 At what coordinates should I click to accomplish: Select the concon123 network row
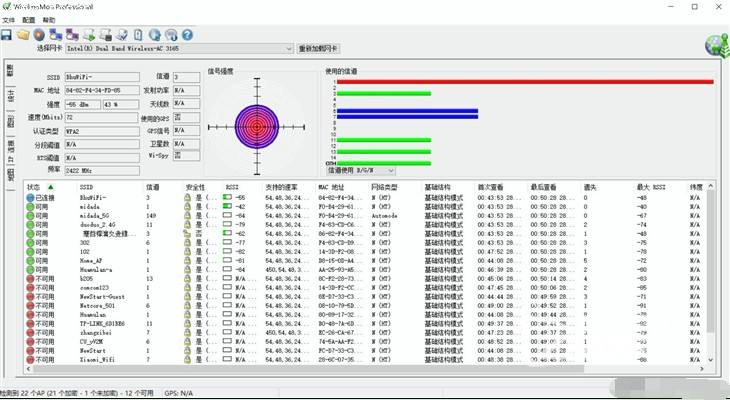pyautogui.click(x=365, y=288)
